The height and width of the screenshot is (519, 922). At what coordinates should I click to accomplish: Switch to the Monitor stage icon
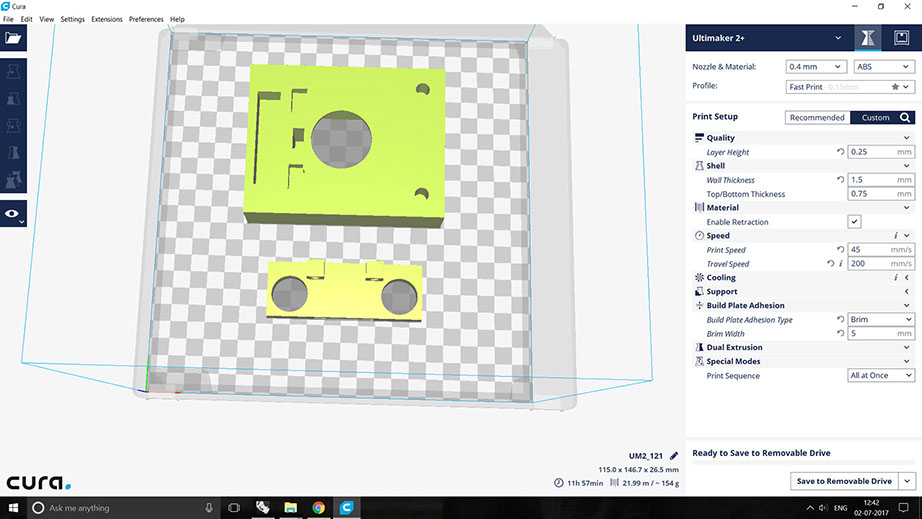click(901, 38)
